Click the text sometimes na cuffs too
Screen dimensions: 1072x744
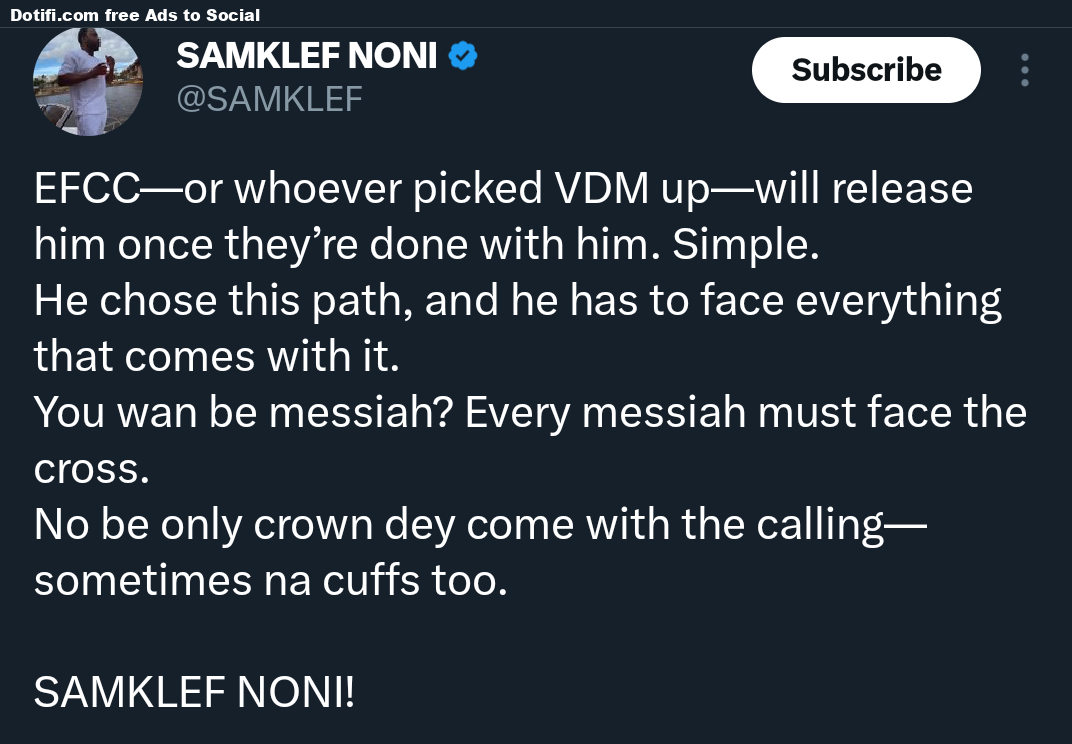click(x=270, y=581)
